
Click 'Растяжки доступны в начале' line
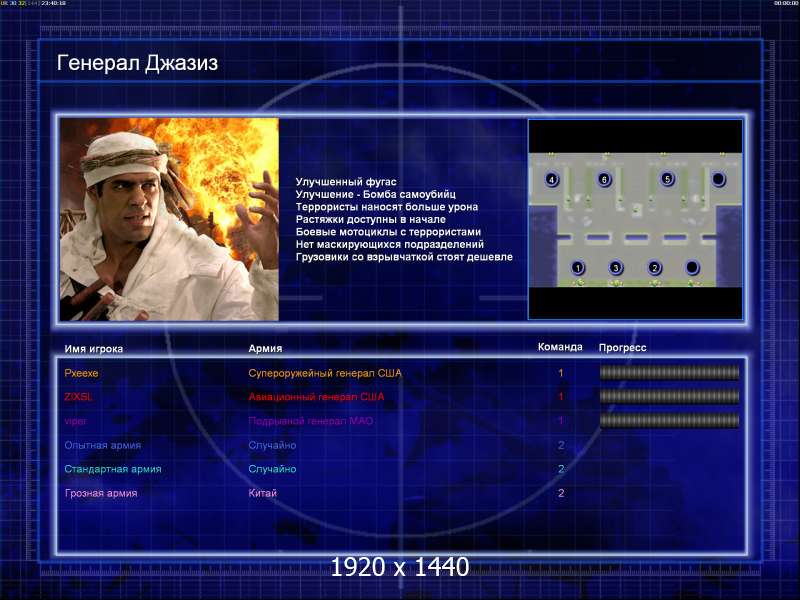point(370,219)
